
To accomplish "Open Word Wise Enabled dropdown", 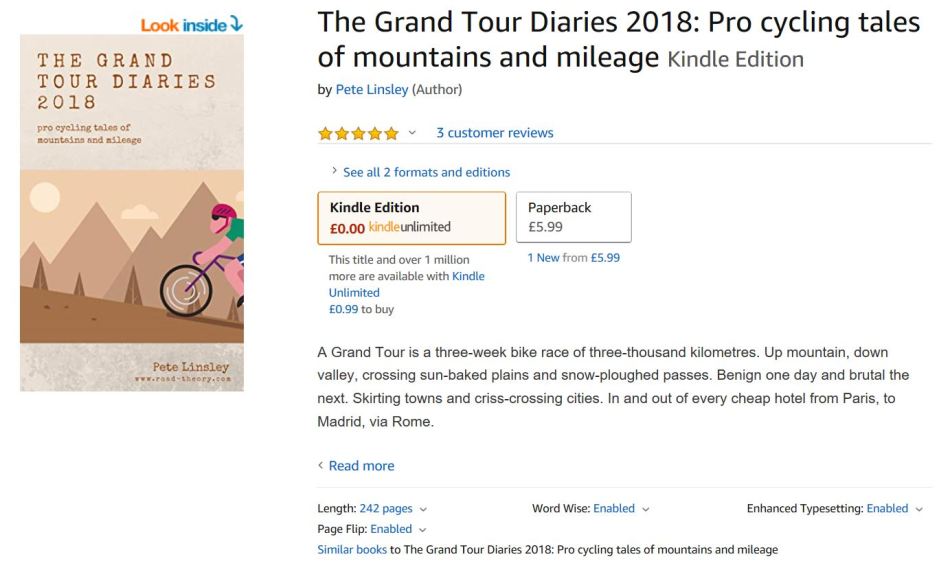I will [x=620, y=509].
